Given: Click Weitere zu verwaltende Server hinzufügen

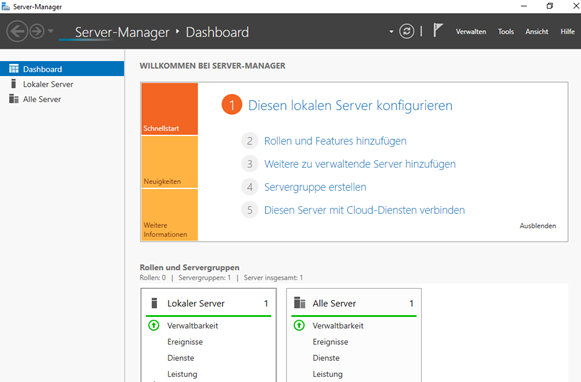Looking at the screenshot, I should pos(360,164).
